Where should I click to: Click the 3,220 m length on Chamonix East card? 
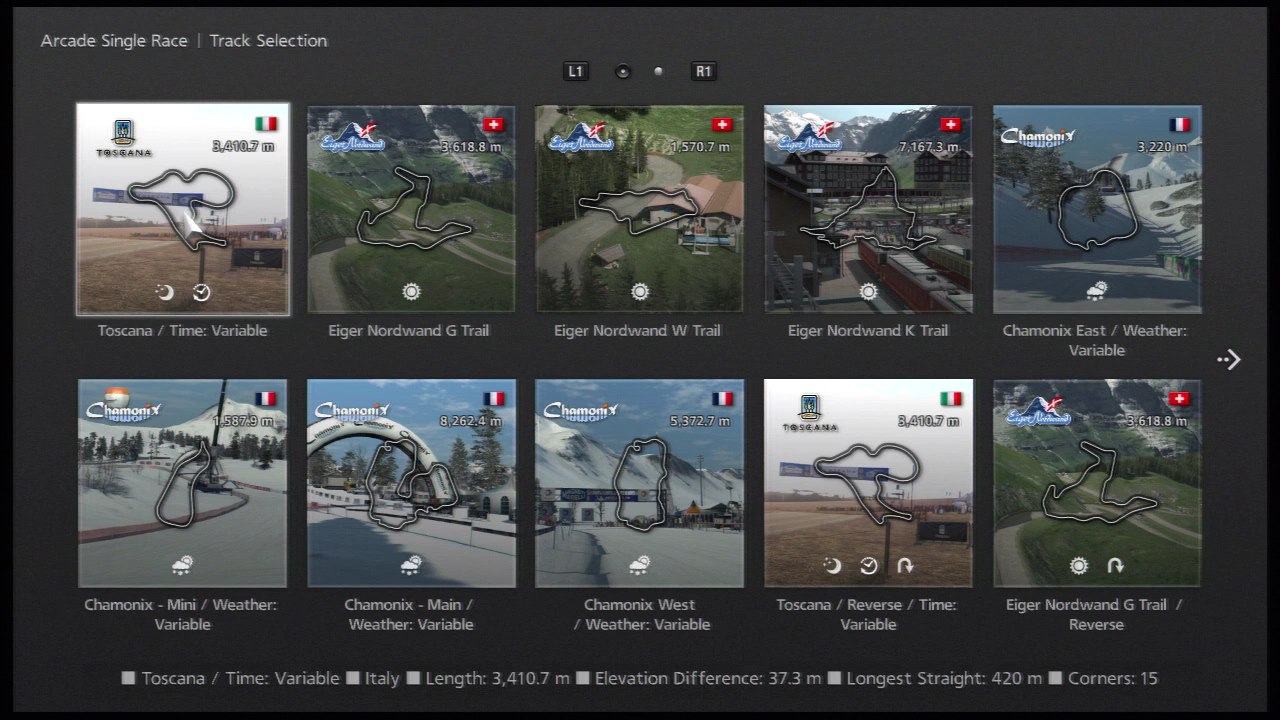tap(1163, 147)
